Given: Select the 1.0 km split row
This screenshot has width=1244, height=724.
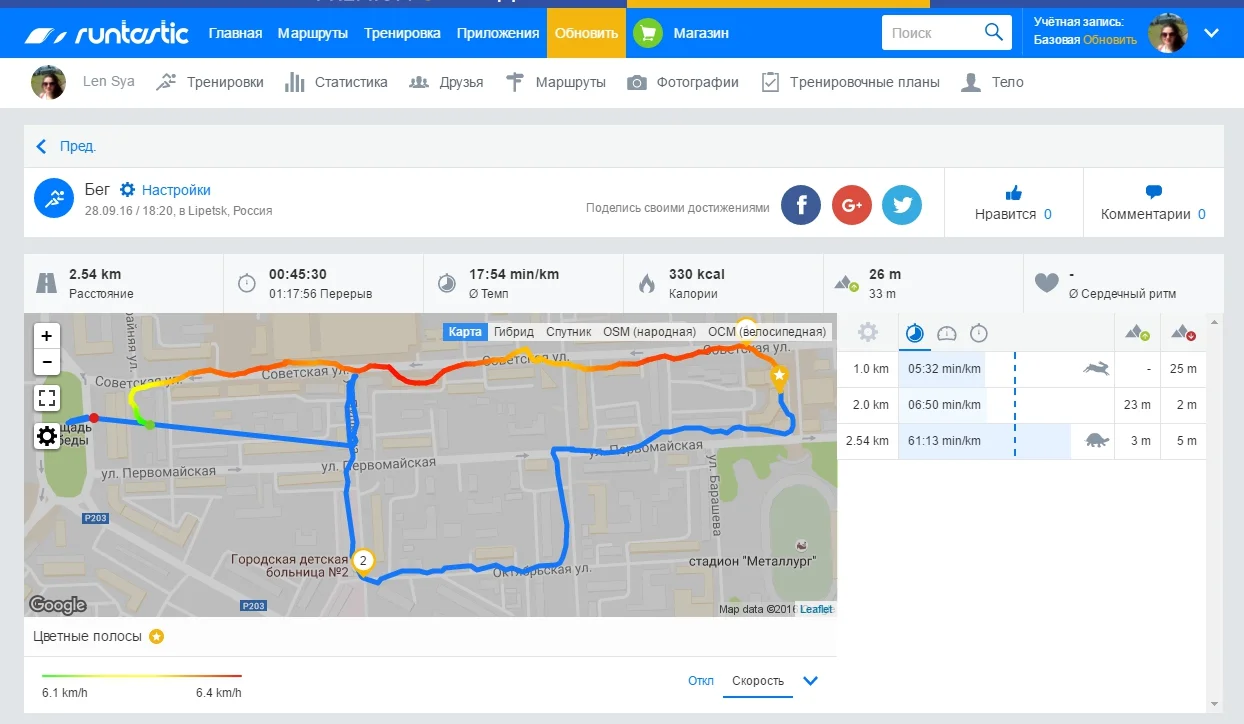Looking at the screenshot, I should coord(1021,369).
